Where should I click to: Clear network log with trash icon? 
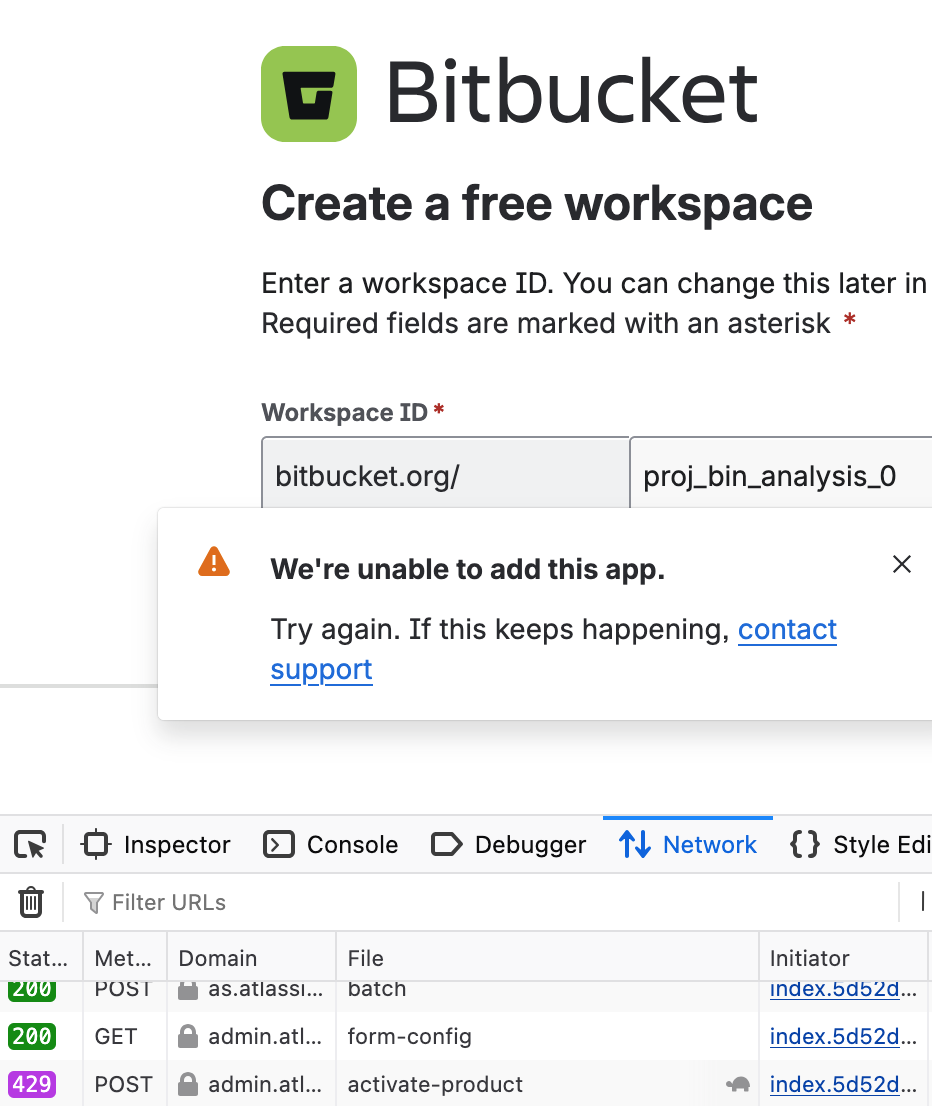tap(31, 902)
